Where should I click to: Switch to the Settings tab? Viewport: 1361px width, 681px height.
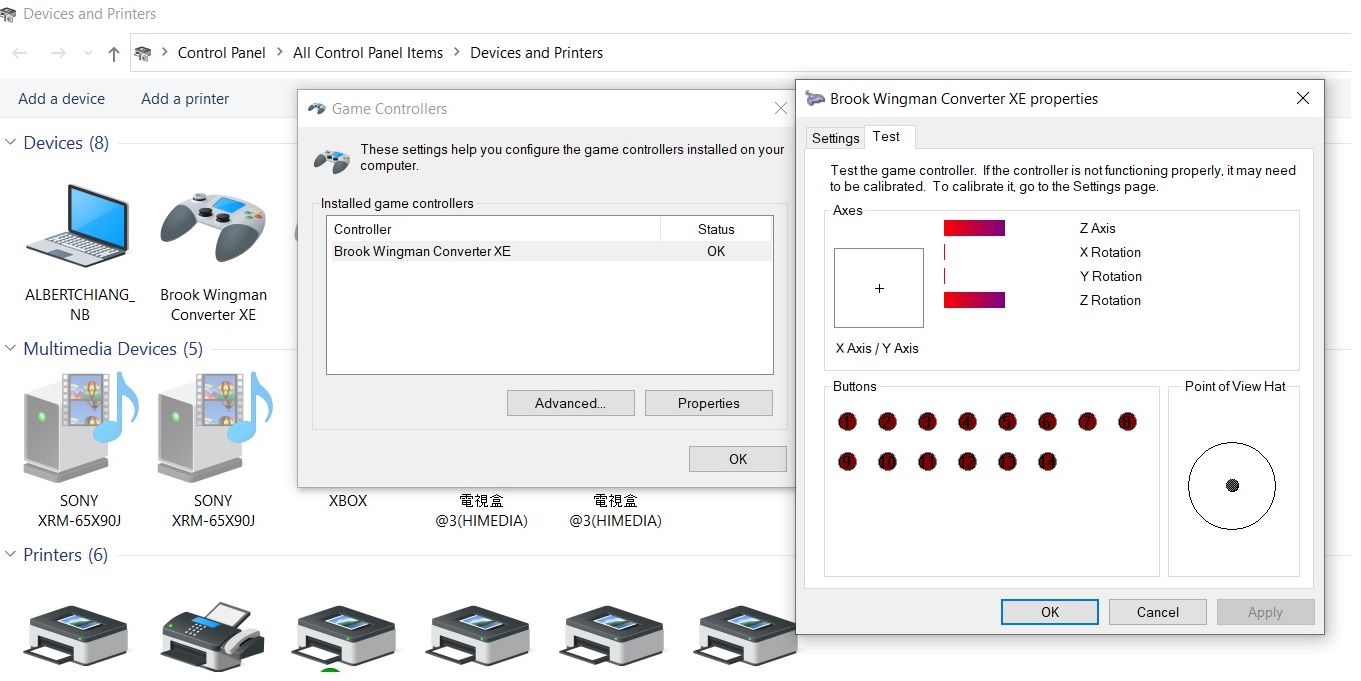[835, 138]
